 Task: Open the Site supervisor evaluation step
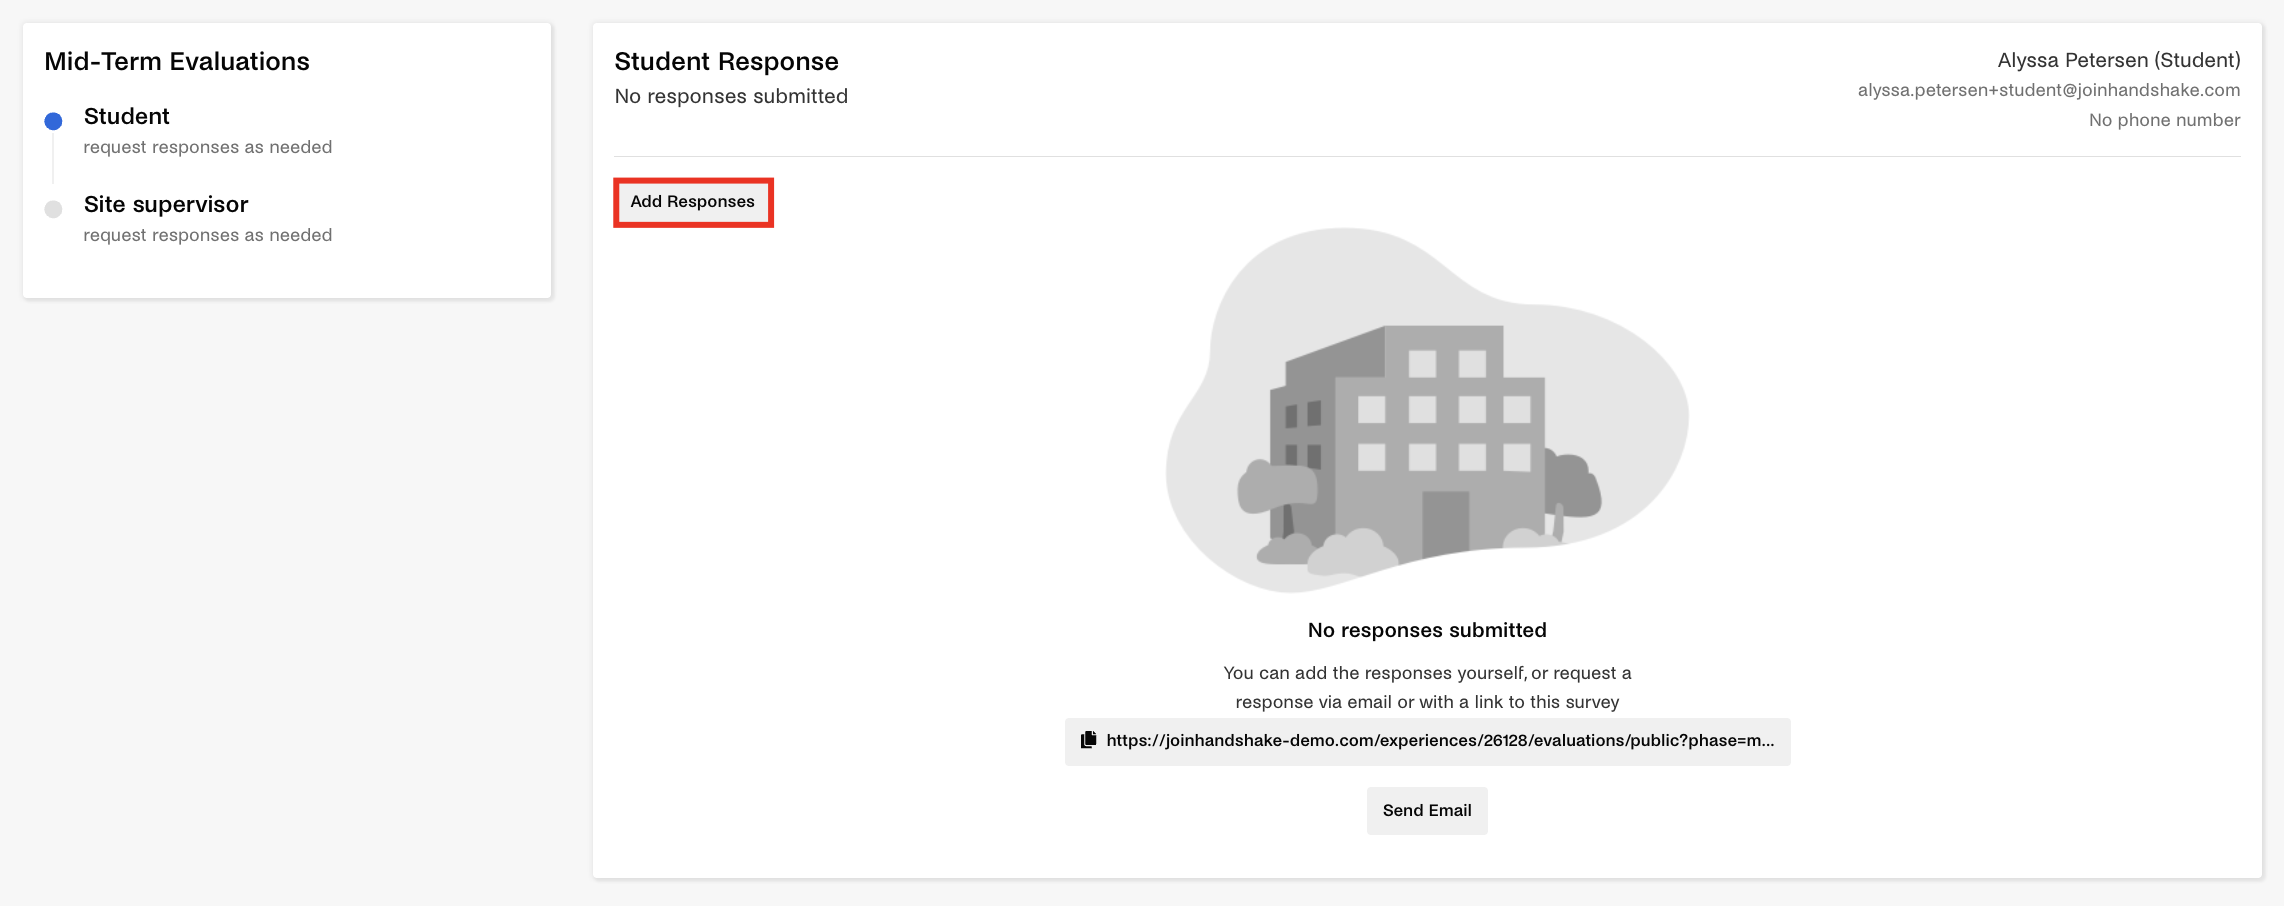(166, 204)
